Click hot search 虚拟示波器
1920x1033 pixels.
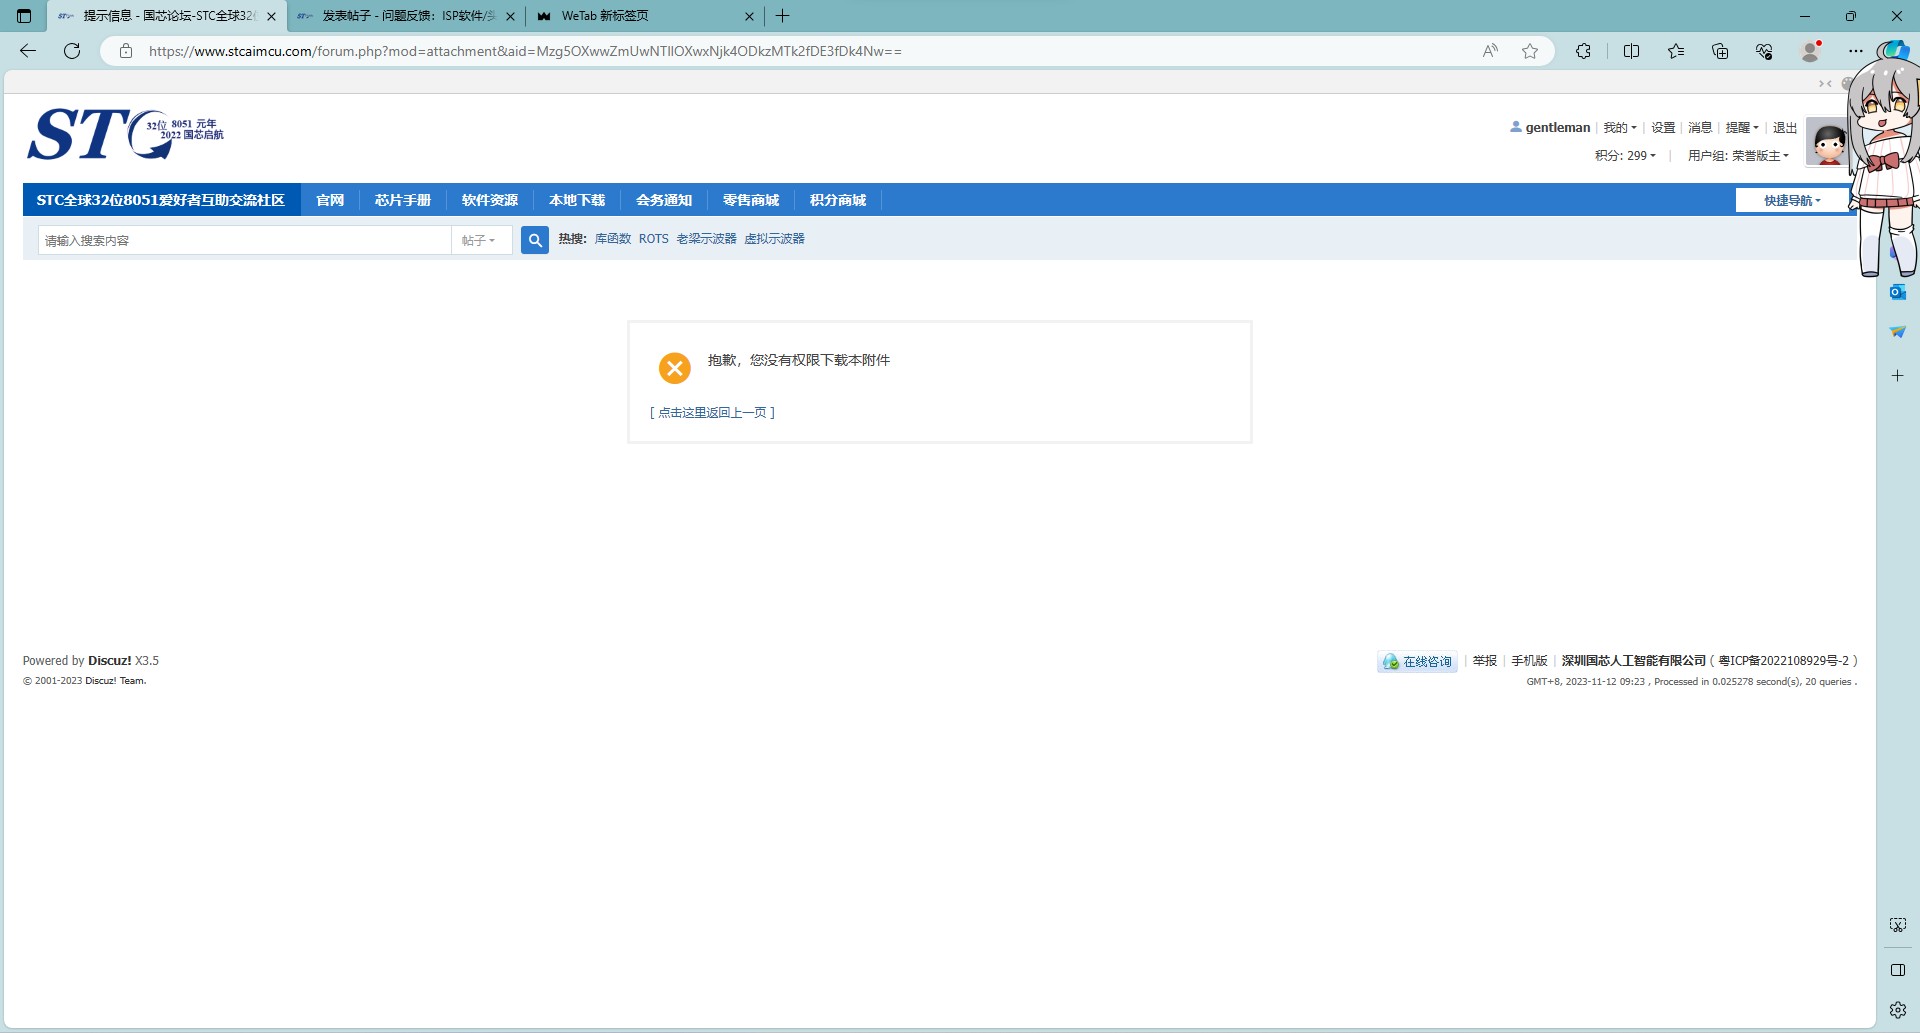774,239
